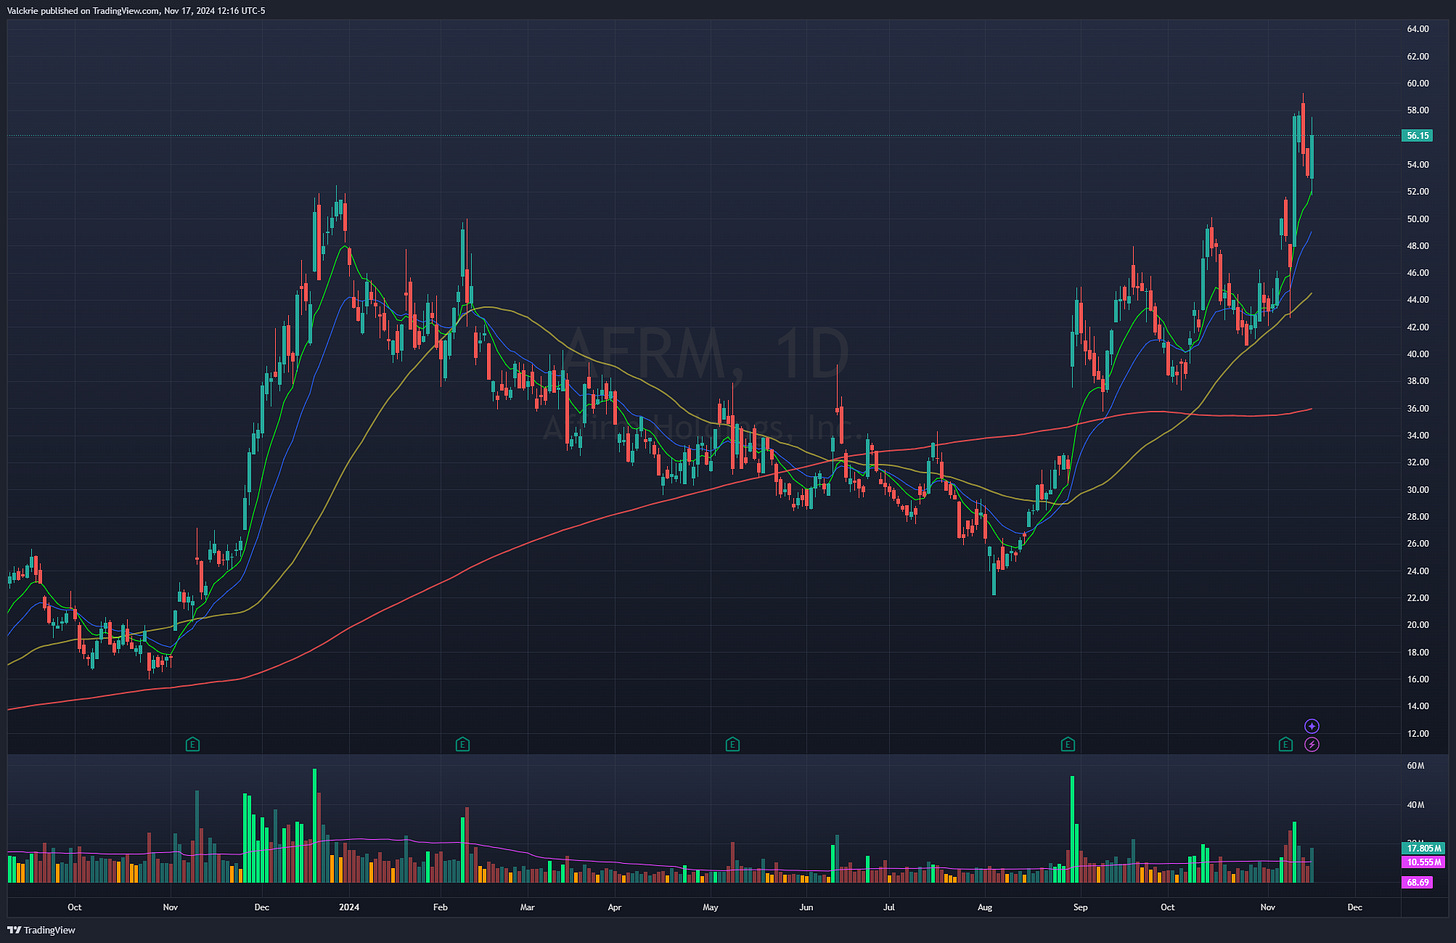Click the 64.00 price scale label
The image size is (1456, 943).
1417,29
